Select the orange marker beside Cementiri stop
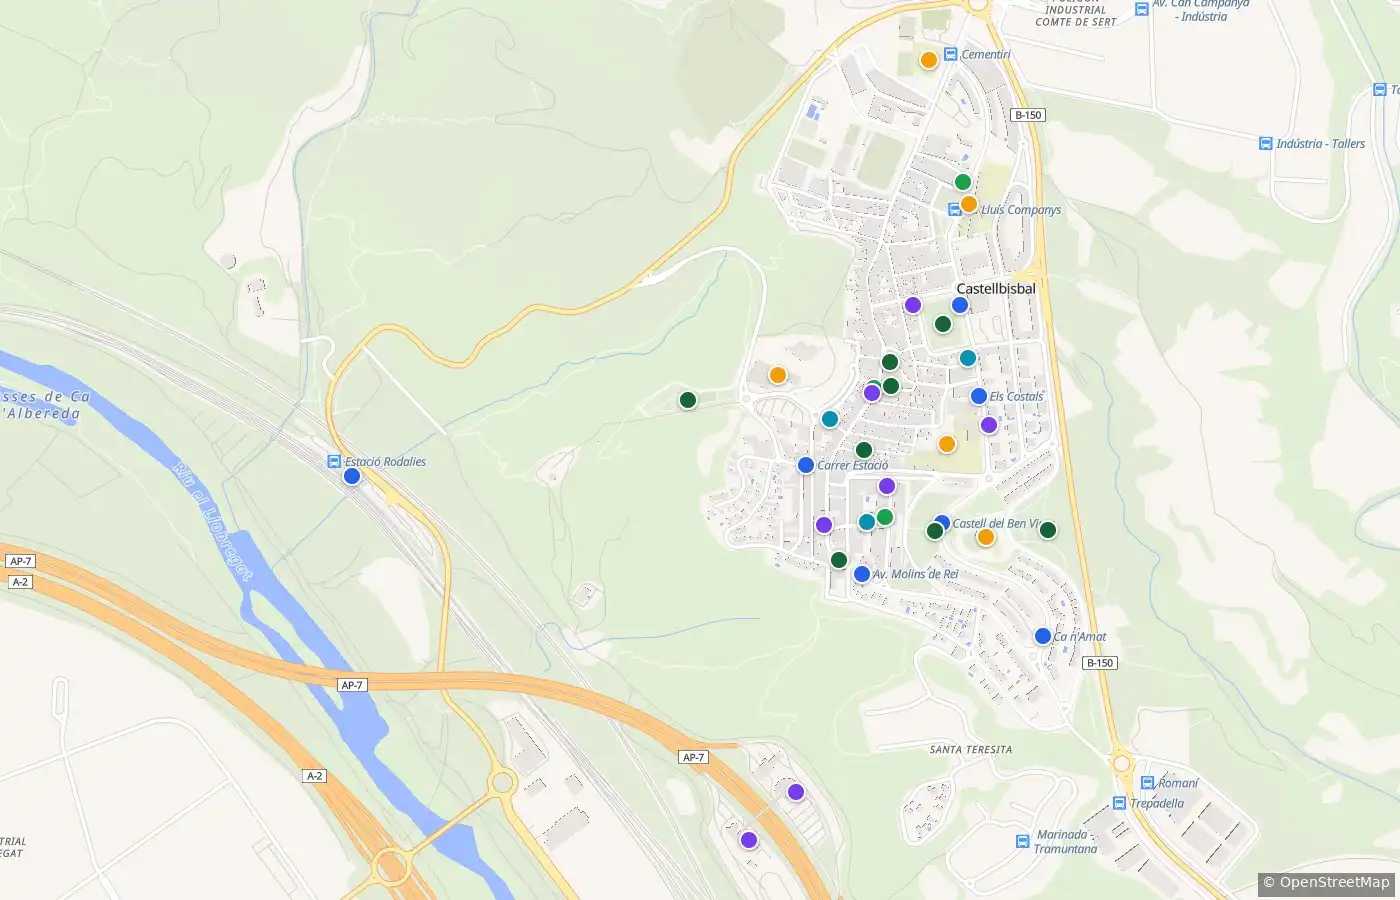The image size is (1400, 900). 929,60
